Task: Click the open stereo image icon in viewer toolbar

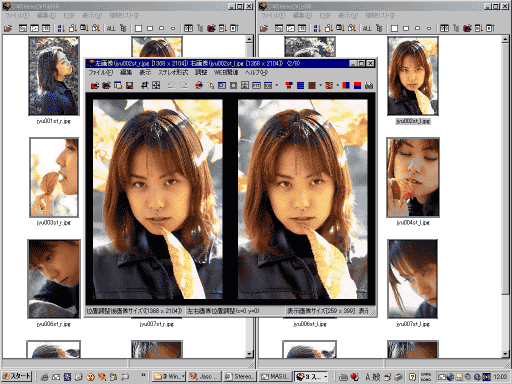Action: point(95,86)
